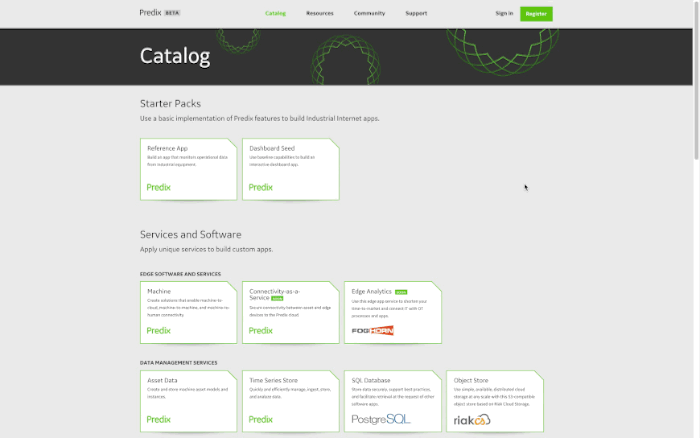Click Predix logo on Dashboard Seed card
This screenshot has width=700, height=438.
point(261,188)
